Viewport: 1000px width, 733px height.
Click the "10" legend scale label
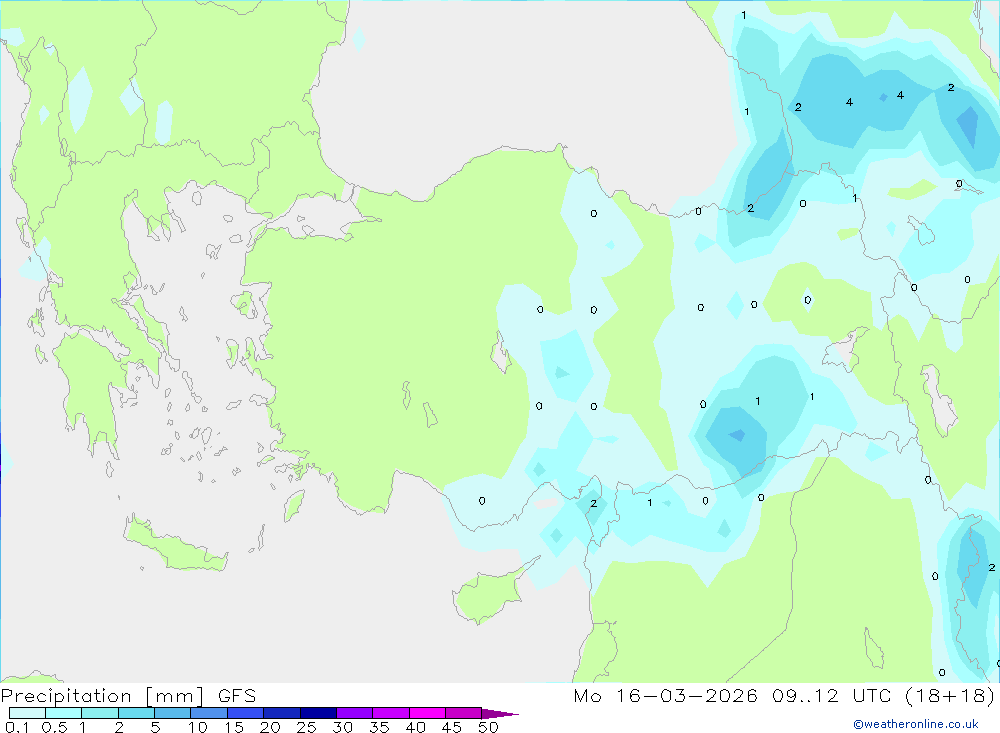coord(198,727)
